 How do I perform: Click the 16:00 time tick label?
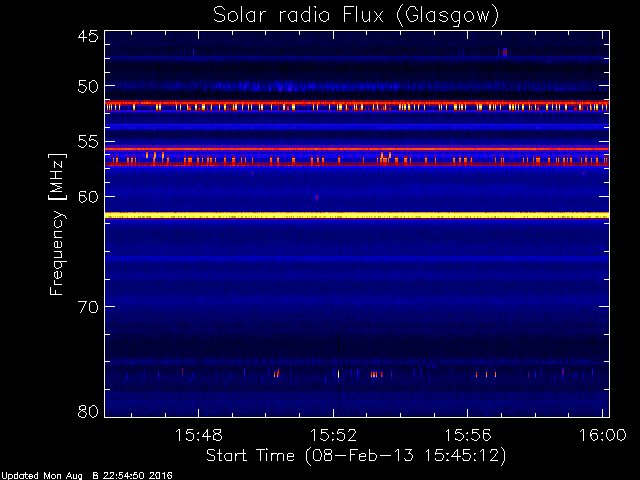(603, 436)
